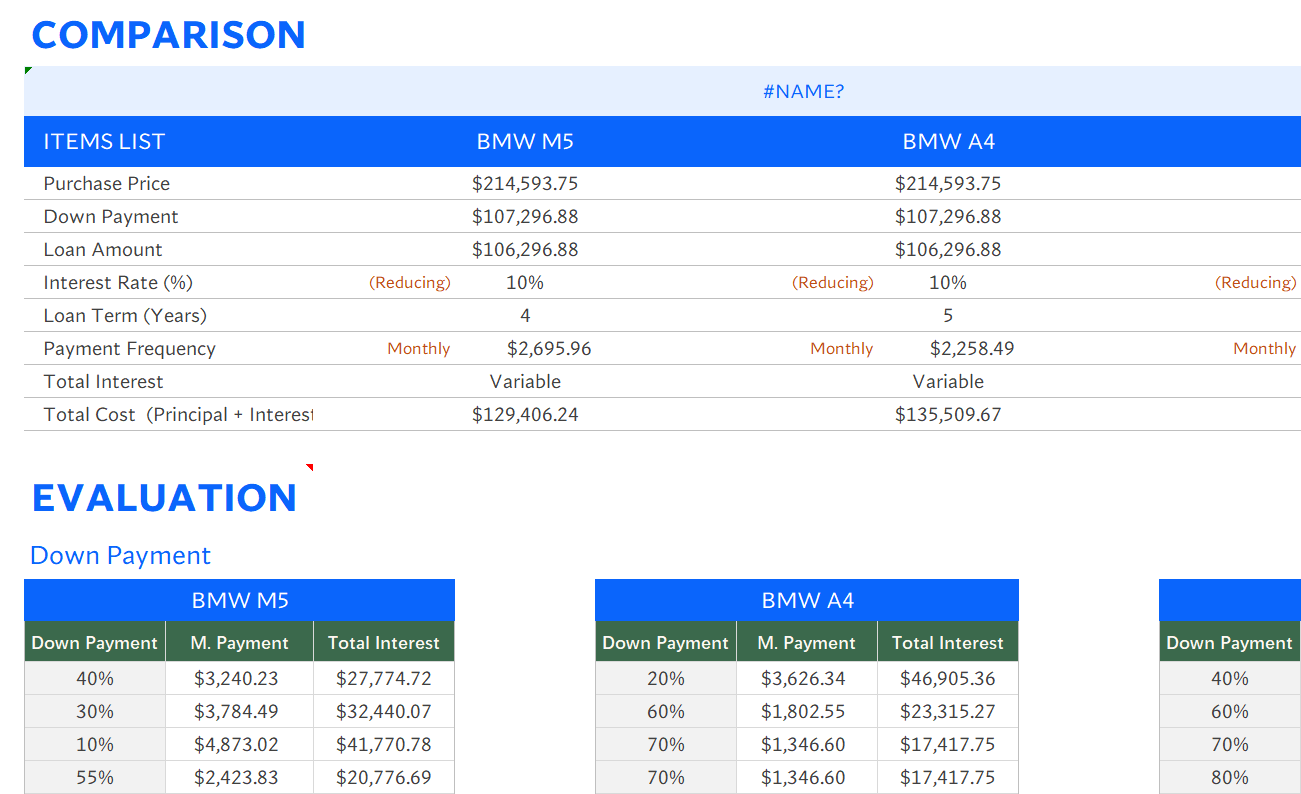The width and height of the screenshot is (1301, 794).
Task: Select BMW M5 header in comparison table
Action: point(525,141)
